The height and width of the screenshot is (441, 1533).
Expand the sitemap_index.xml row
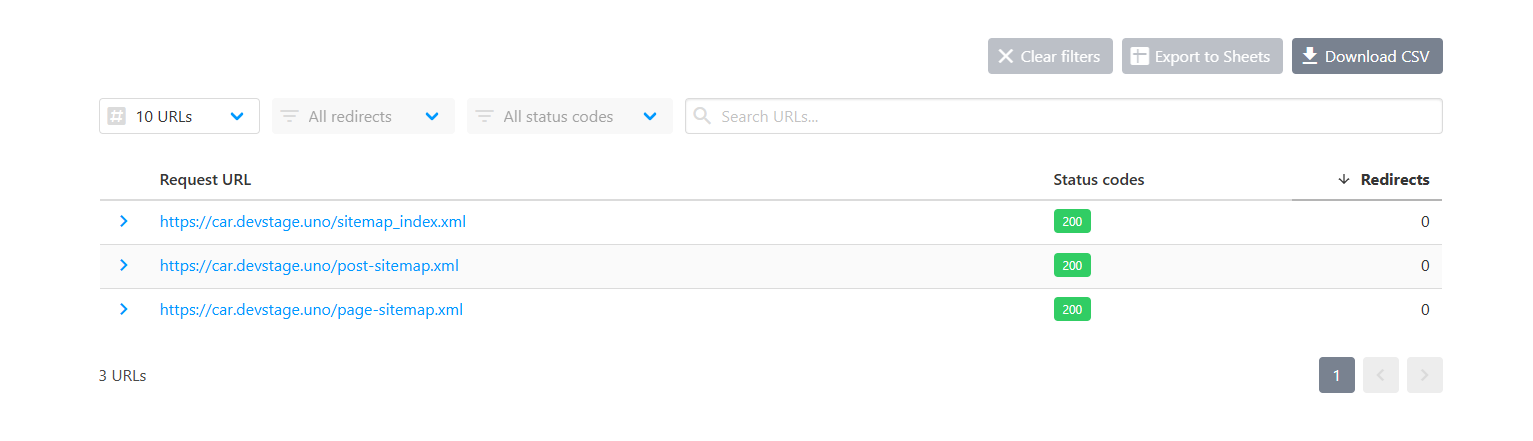(124, 221)
